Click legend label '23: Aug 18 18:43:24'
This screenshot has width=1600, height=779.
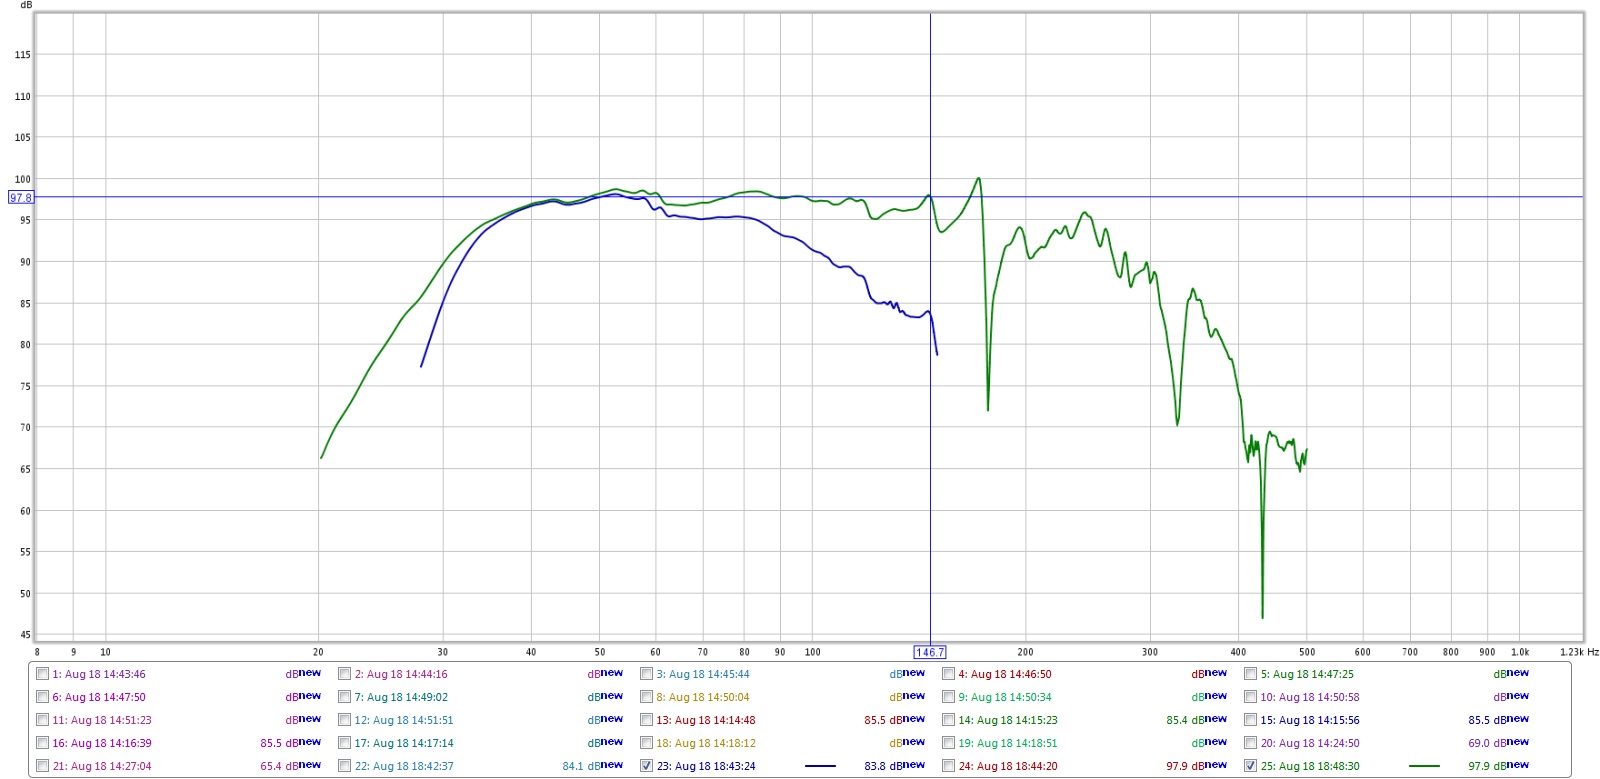(x=706, y=766)
